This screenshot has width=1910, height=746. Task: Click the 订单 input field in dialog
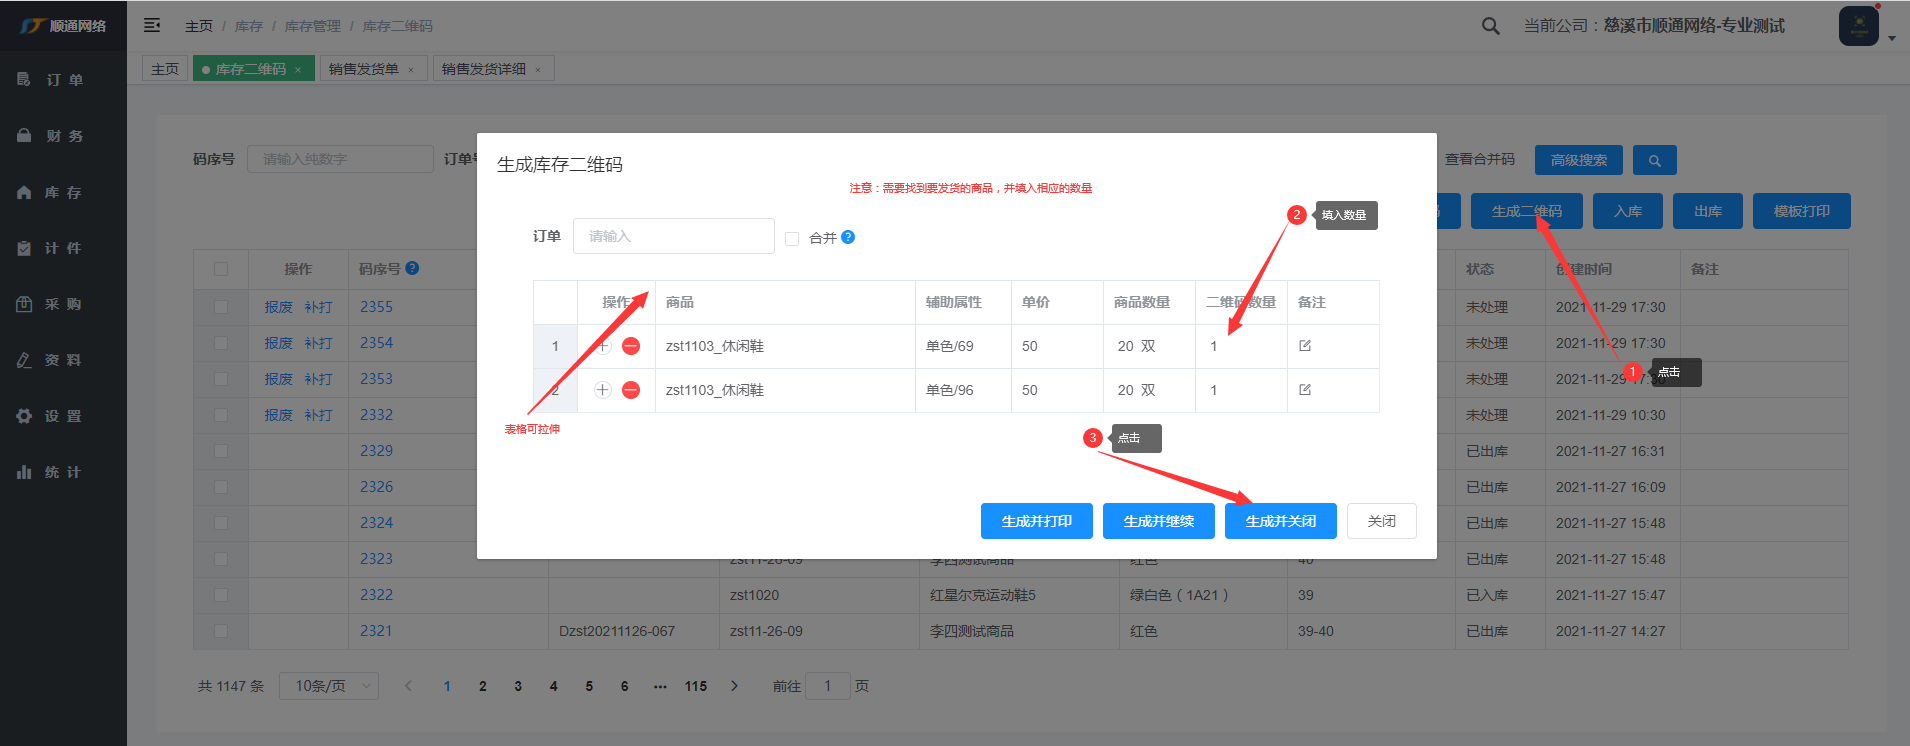[673, 236]
